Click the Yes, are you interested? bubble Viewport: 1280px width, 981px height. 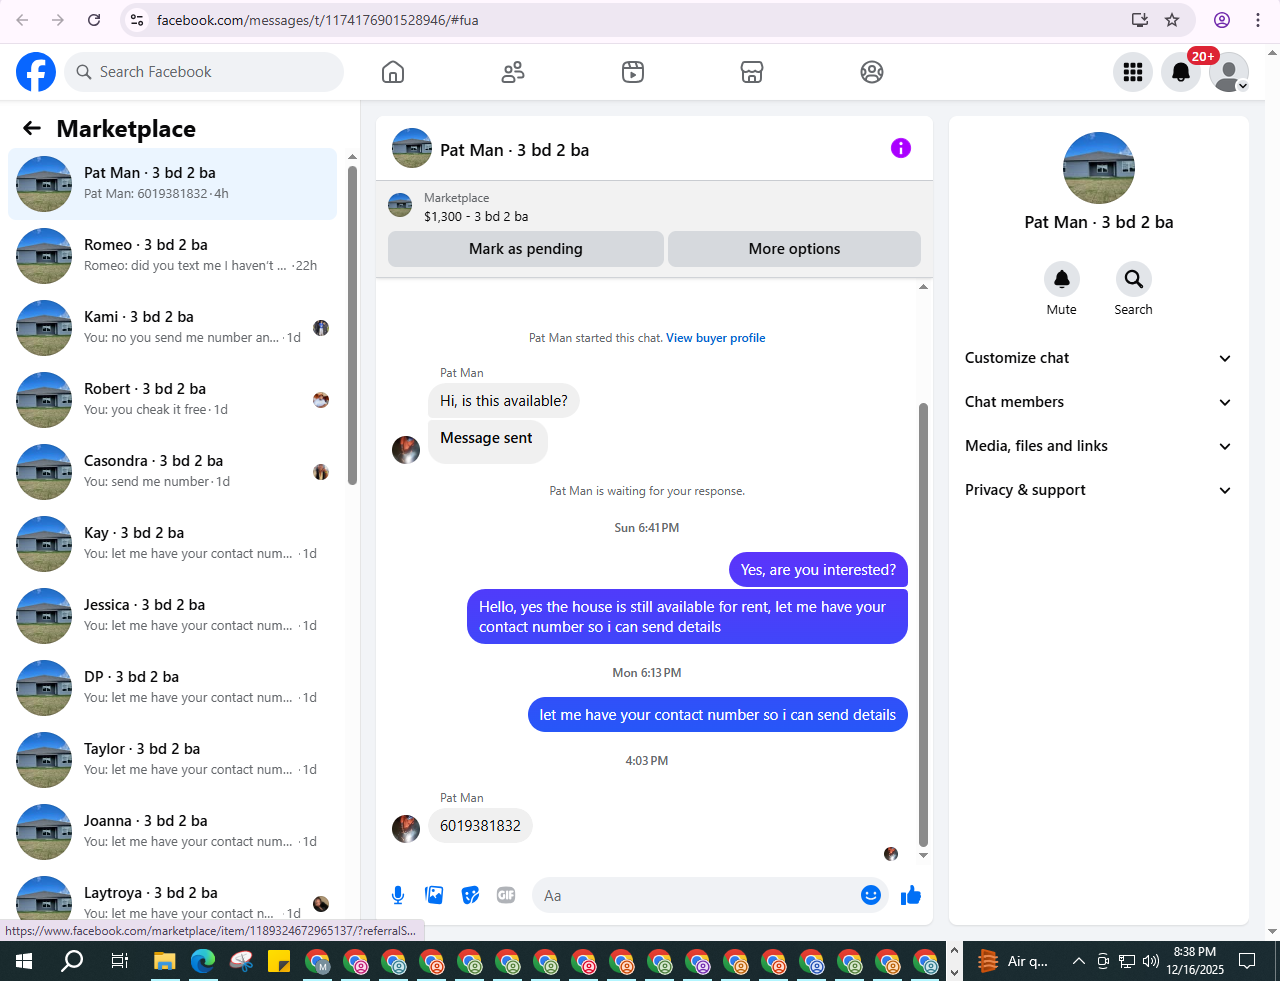point(818,570)
